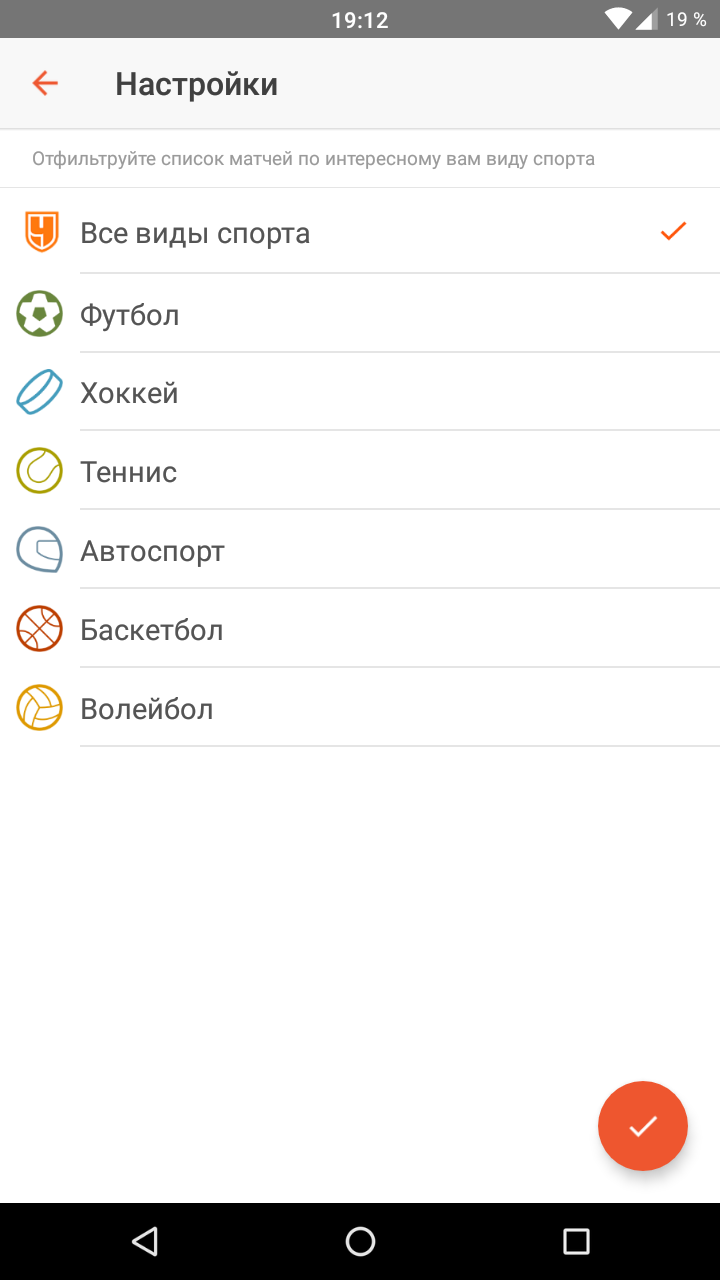This screenshot has width=720, height=1280.
Task: Choose the Автоспорт list entry
Action: (x=360, y=550)
